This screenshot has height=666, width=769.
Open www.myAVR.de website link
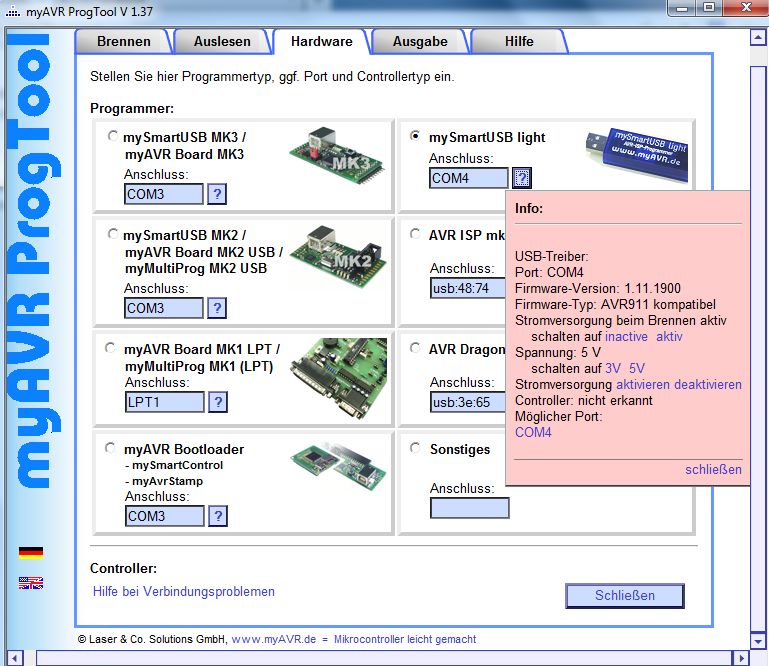click(274, 640)
